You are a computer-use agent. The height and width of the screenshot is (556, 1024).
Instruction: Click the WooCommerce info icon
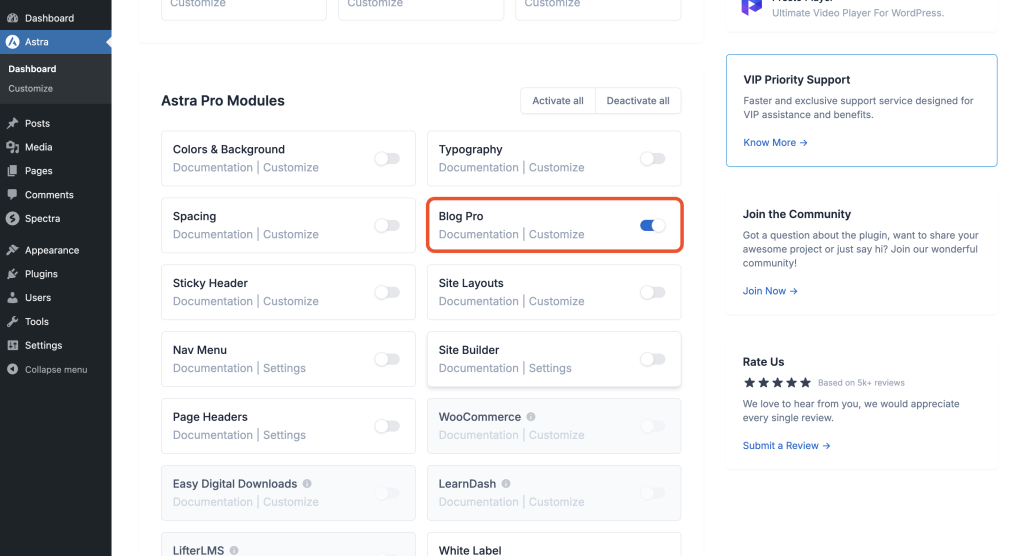click(531, 417)
